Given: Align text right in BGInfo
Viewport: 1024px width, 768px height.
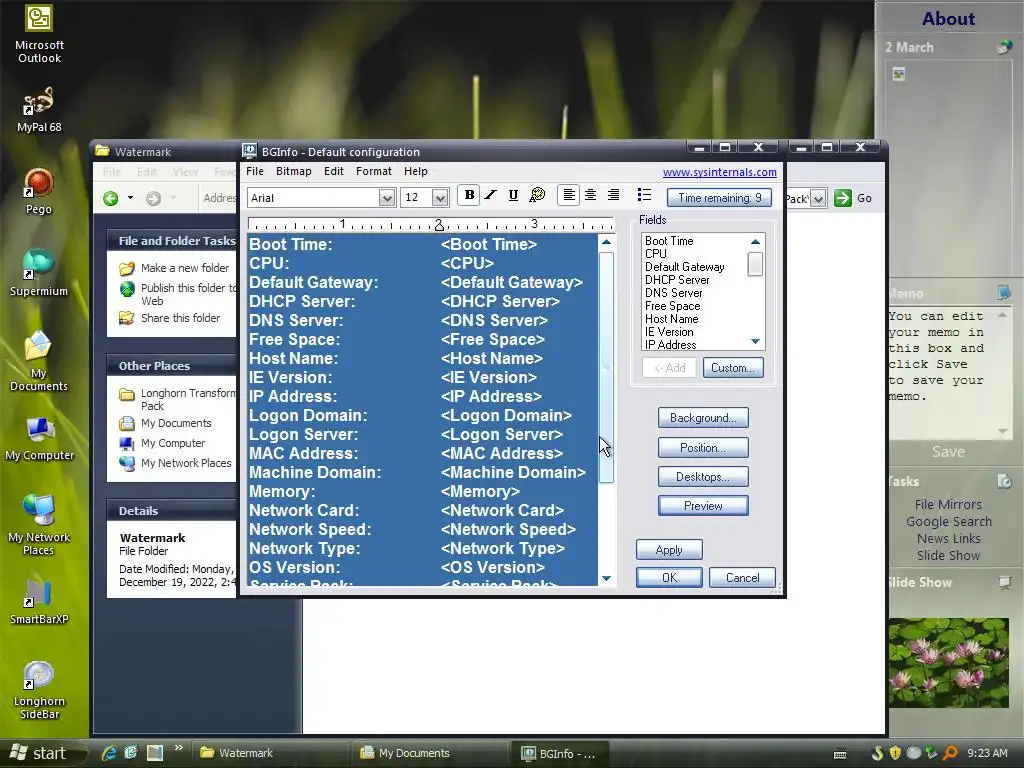Looking at the screenshot, I should [x=613, y=195].
